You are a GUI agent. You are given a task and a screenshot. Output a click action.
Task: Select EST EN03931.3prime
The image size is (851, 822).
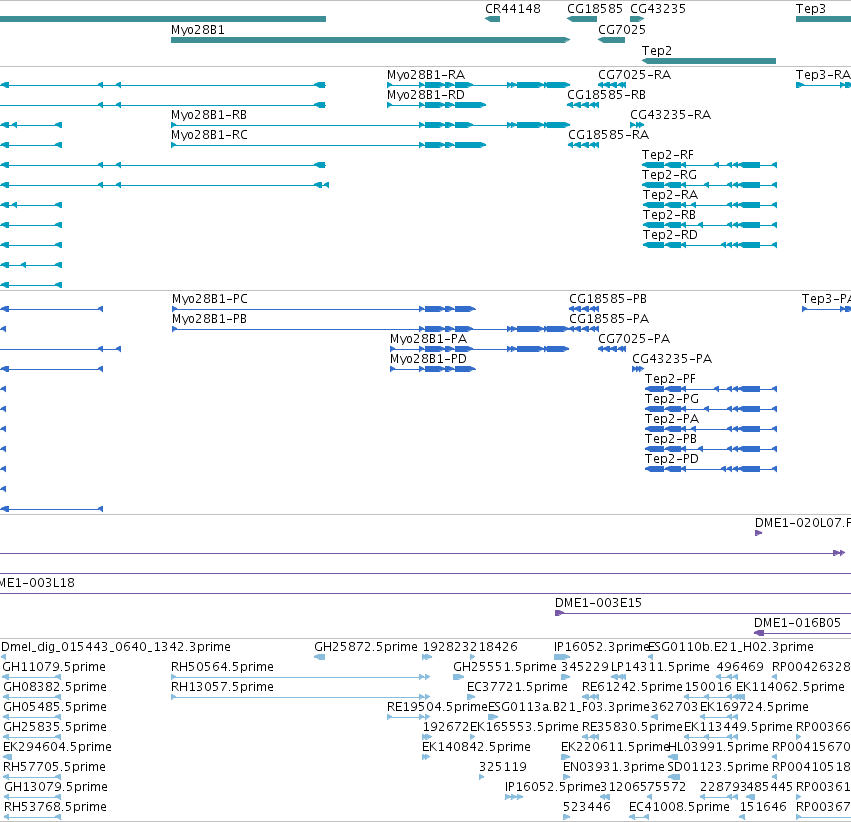coord(568,778)
